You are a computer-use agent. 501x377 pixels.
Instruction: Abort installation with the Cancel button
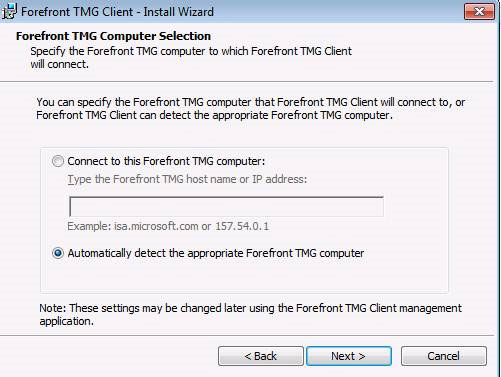pyautogui.click(x=444, y=356)
